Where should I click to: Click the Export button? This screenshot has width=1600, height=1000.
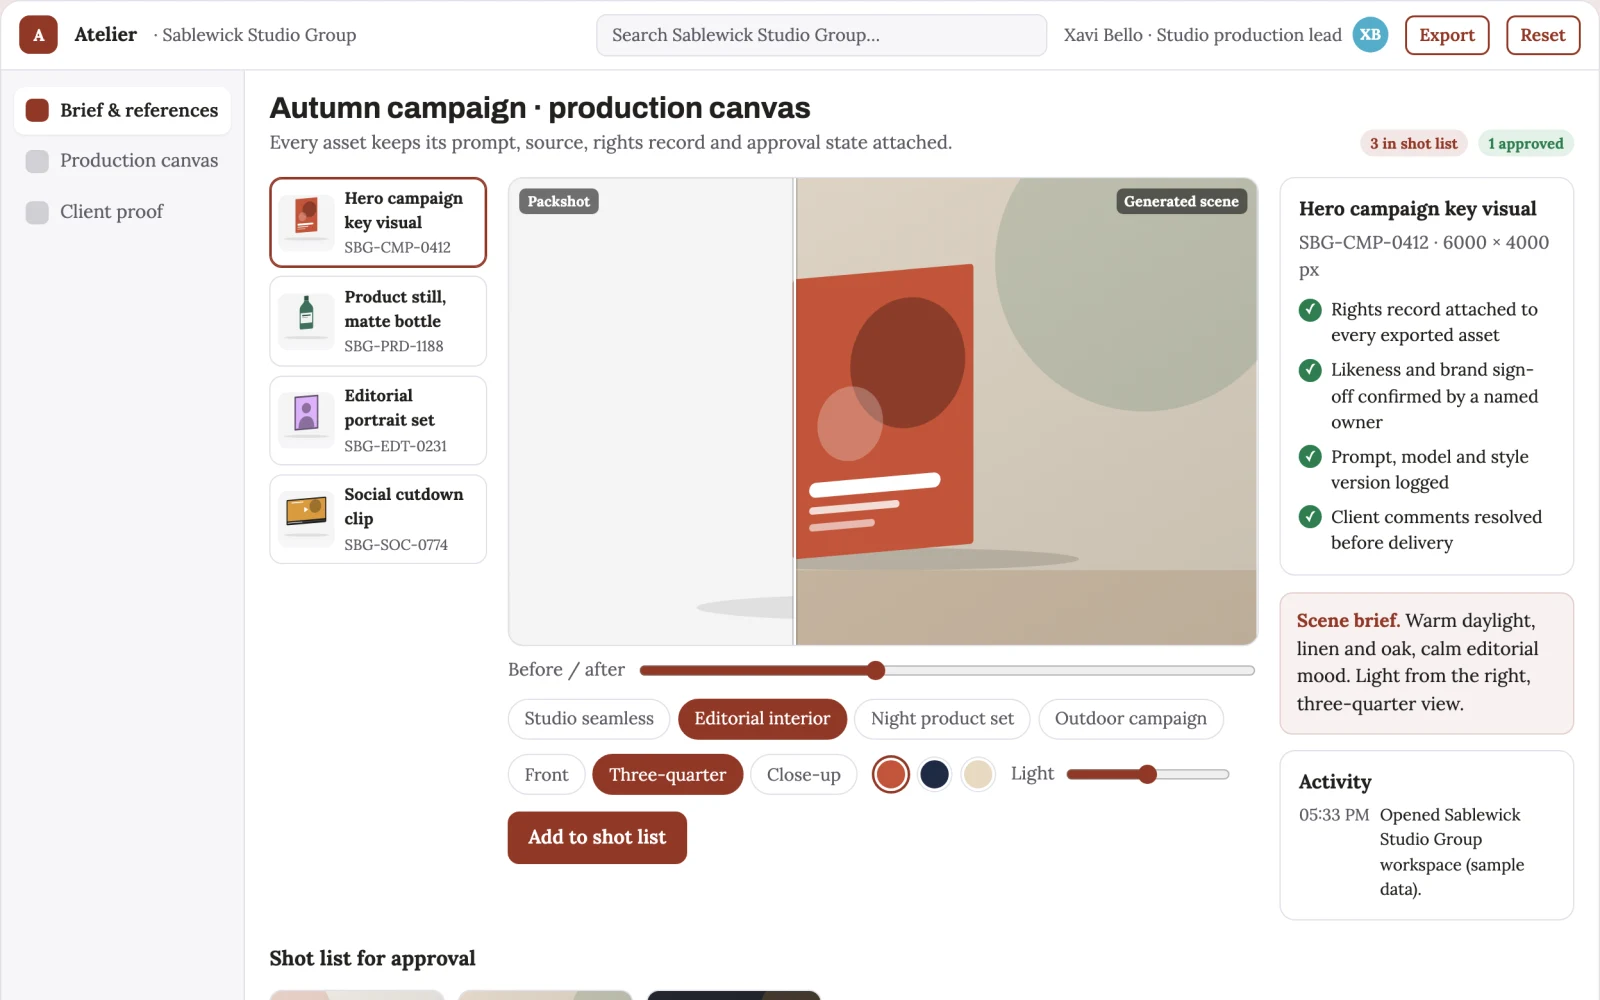coord(1447,35)
